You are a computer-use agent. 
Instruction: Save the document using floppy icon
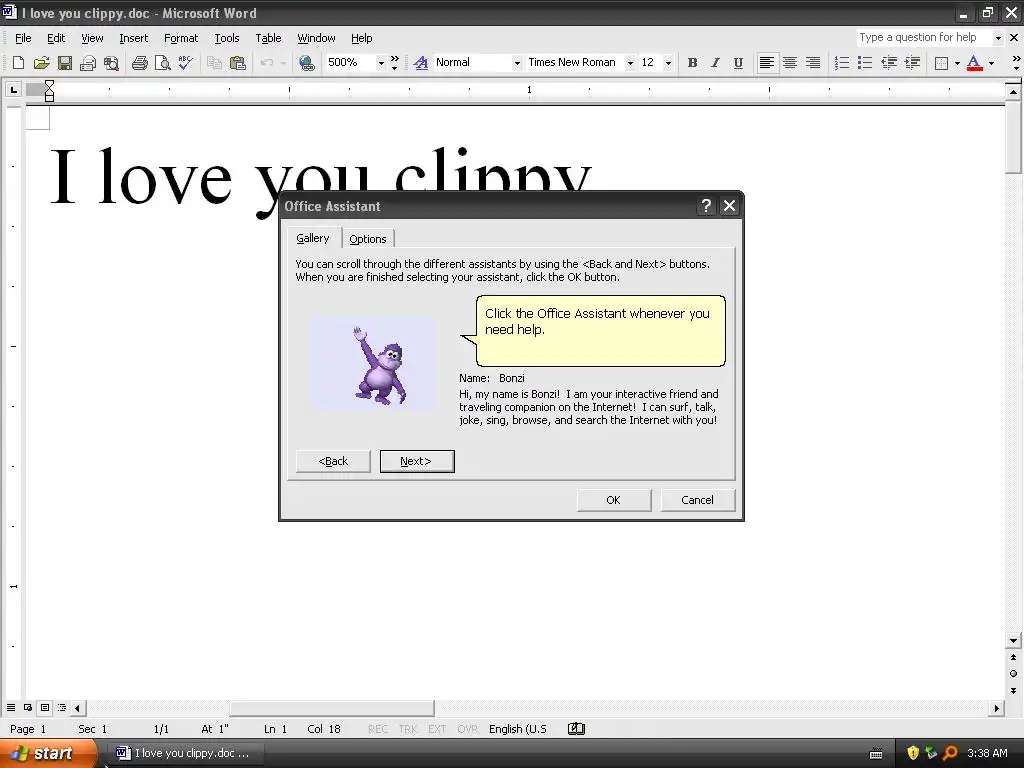pyautogui.click(x=65, y=63)
